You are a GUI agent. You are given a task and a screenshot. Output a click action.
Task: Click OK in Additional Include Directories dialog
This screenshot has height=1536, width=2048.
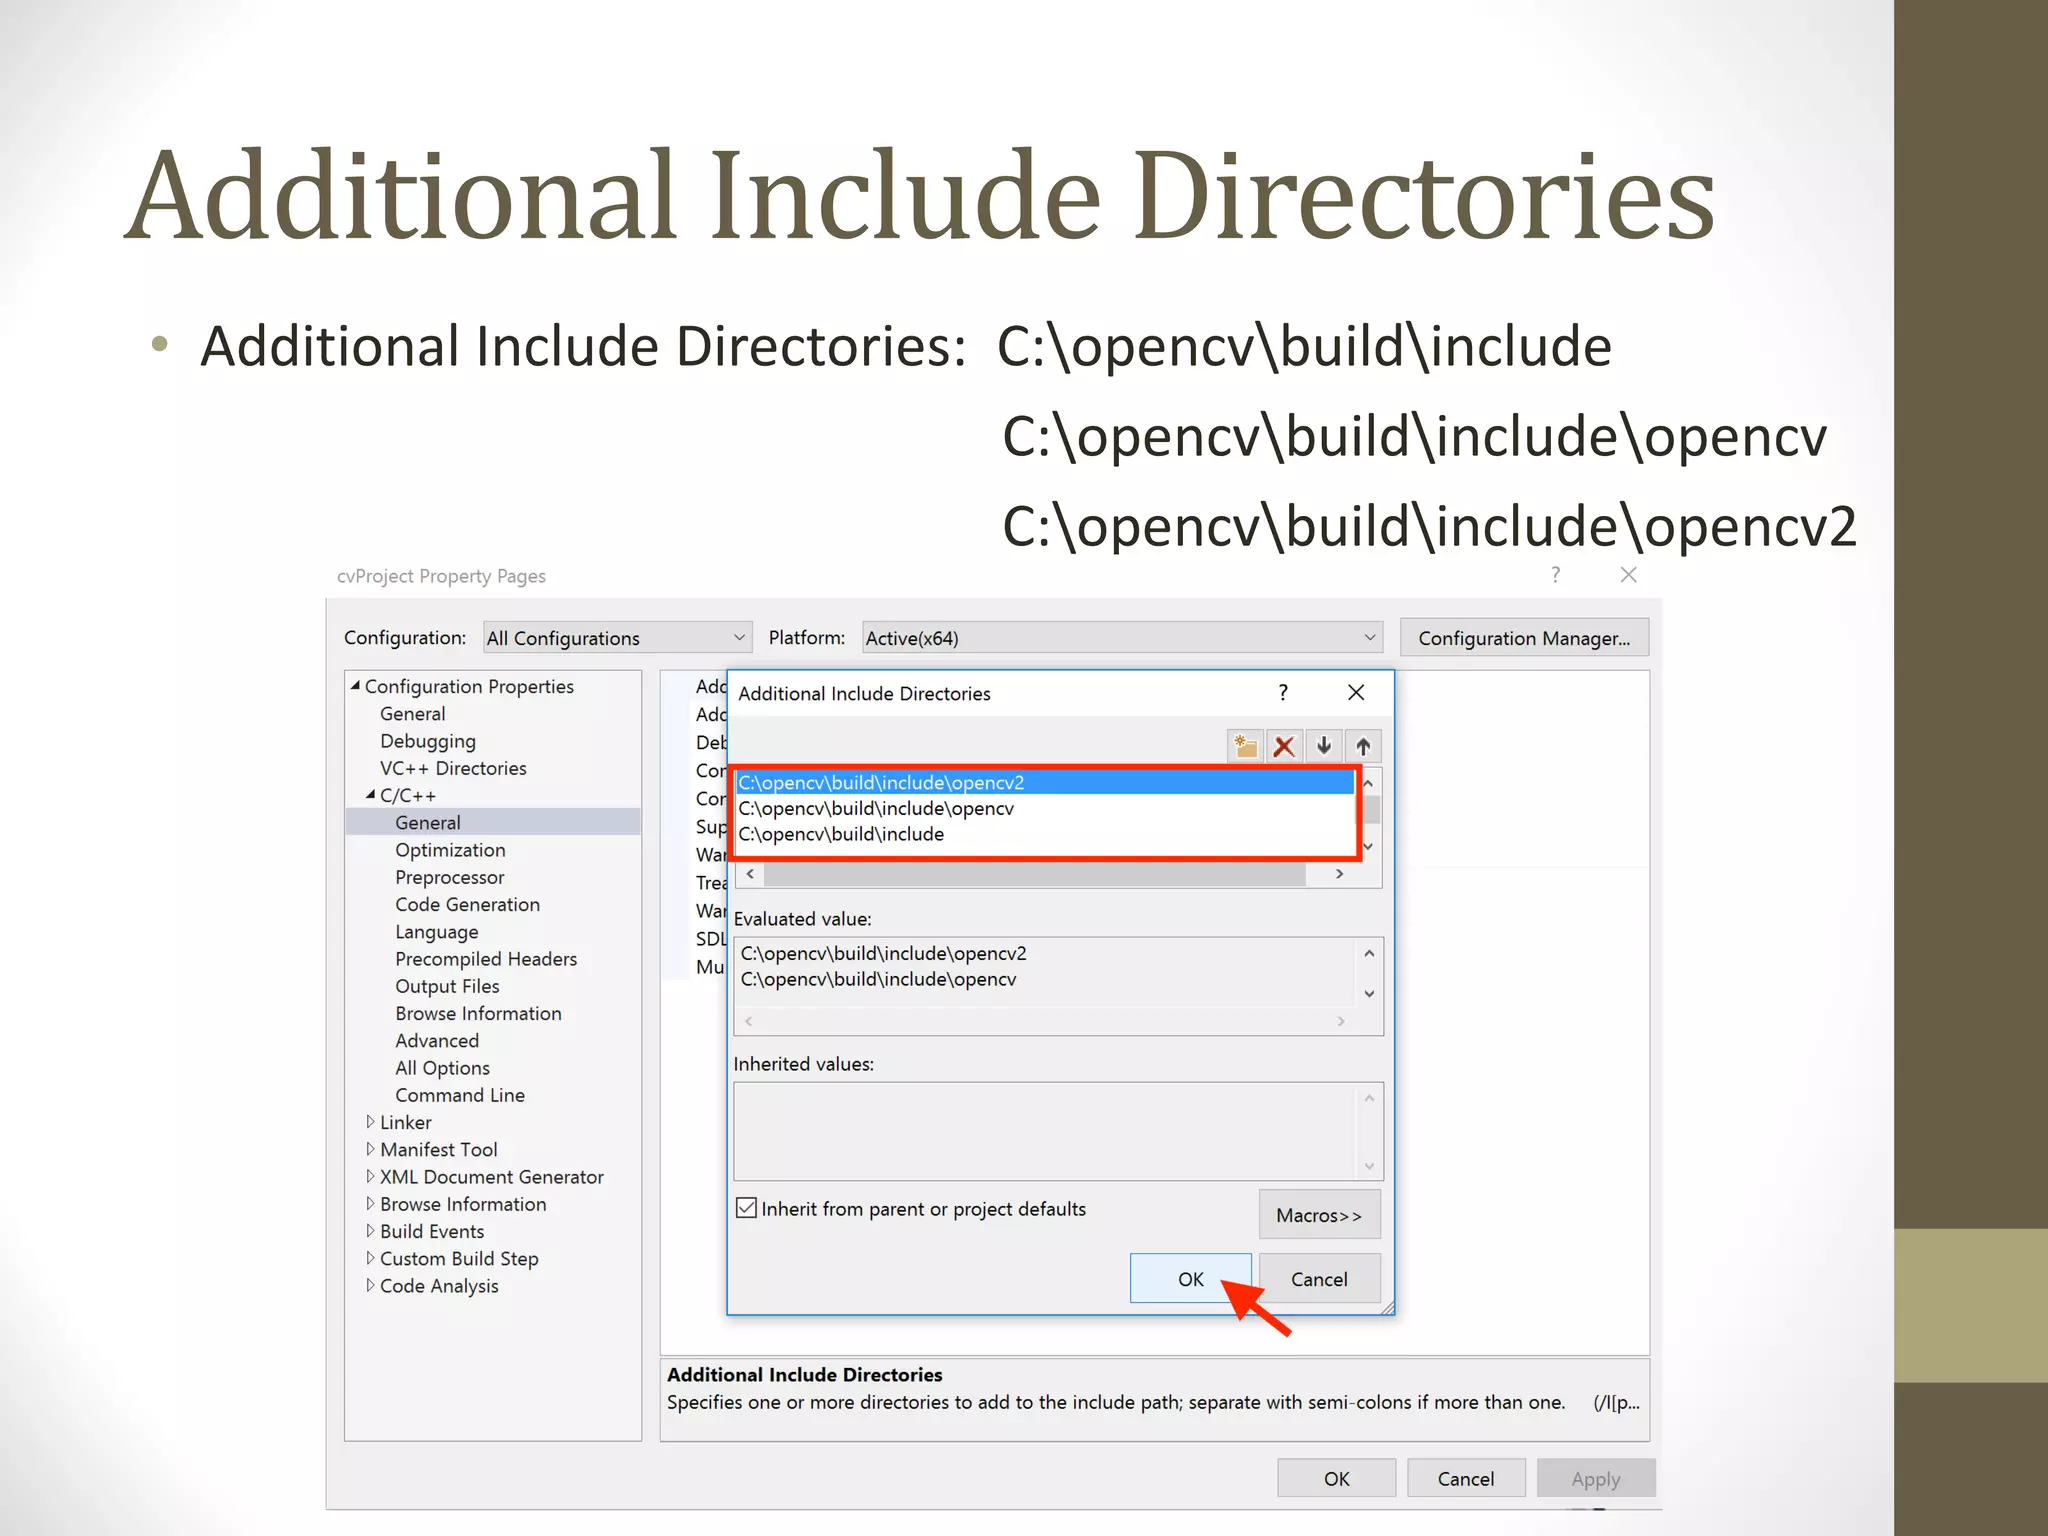pos(1190,1279)
